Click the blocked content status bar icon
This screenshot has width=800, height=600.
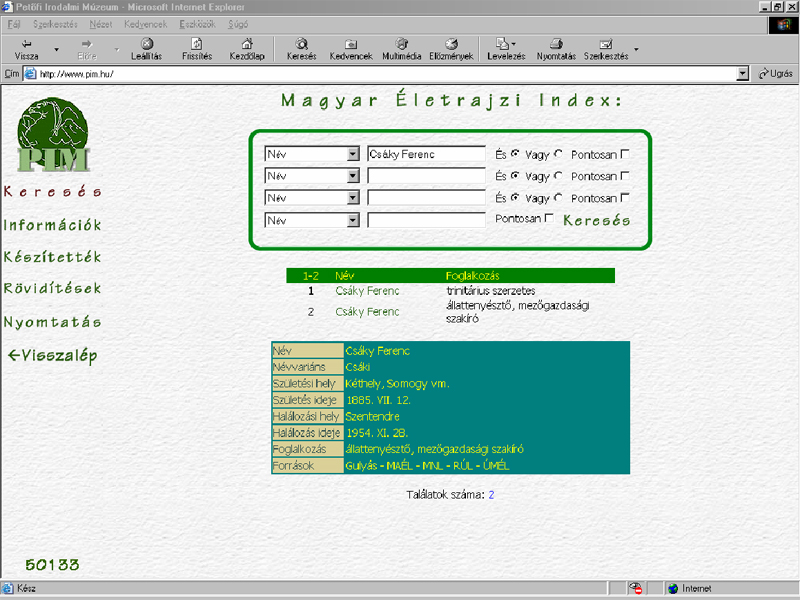(636, 588)
